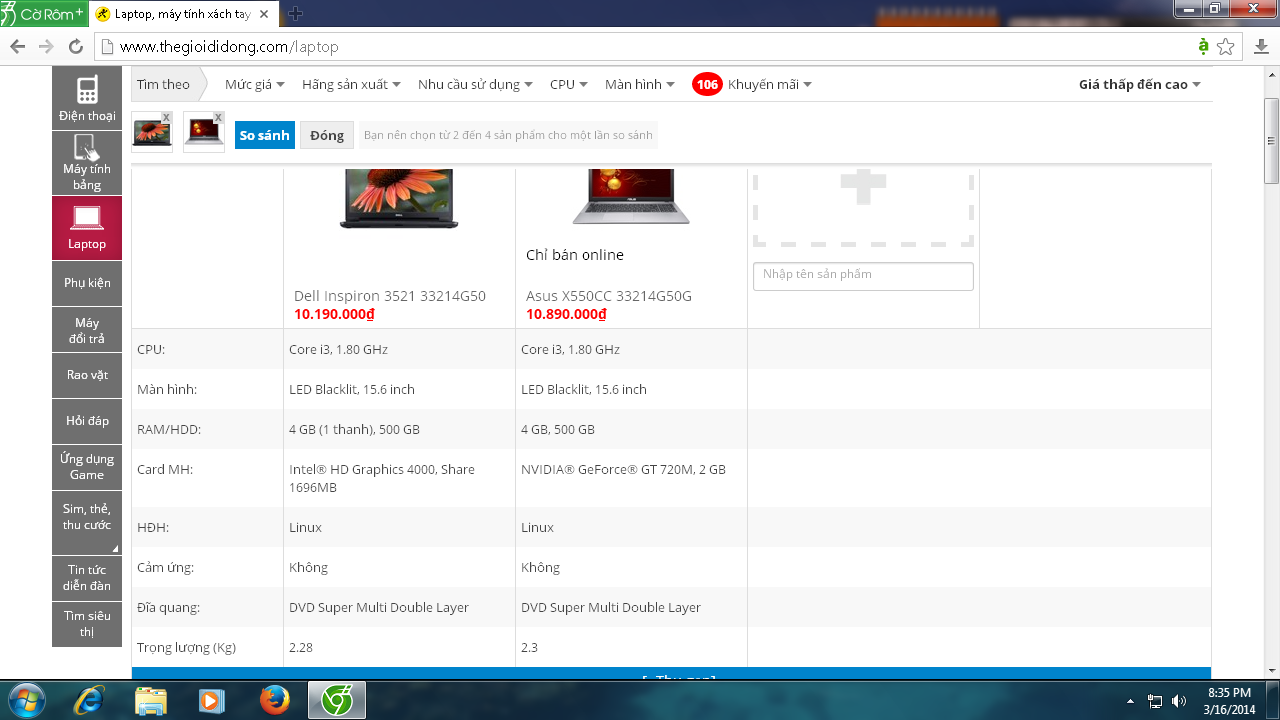Open Dell Inspiron 3521 33214G50 product link

pyautogui.click(x=390, y=296)
